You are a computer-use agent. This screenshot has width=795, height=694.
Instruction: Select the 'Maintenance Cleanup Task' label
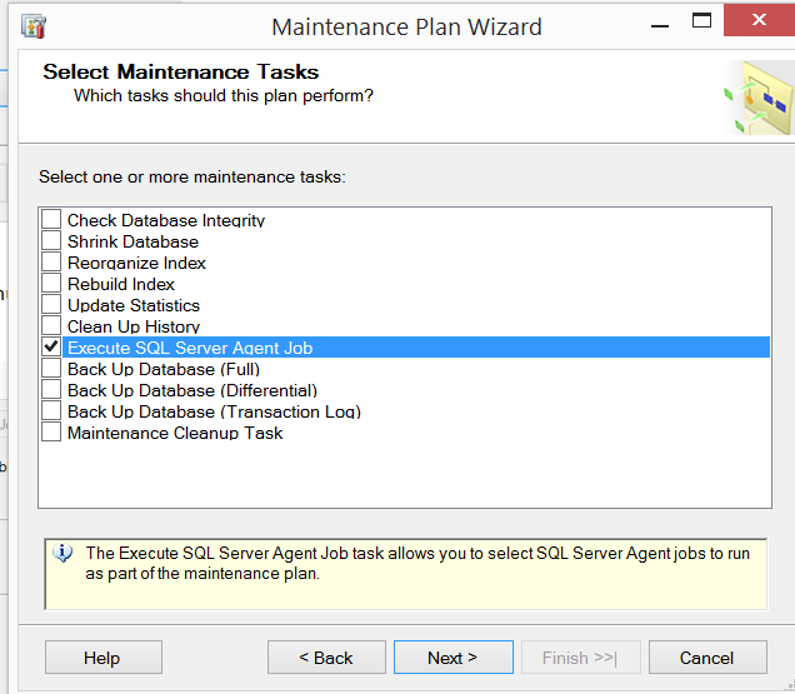point(175,433)
